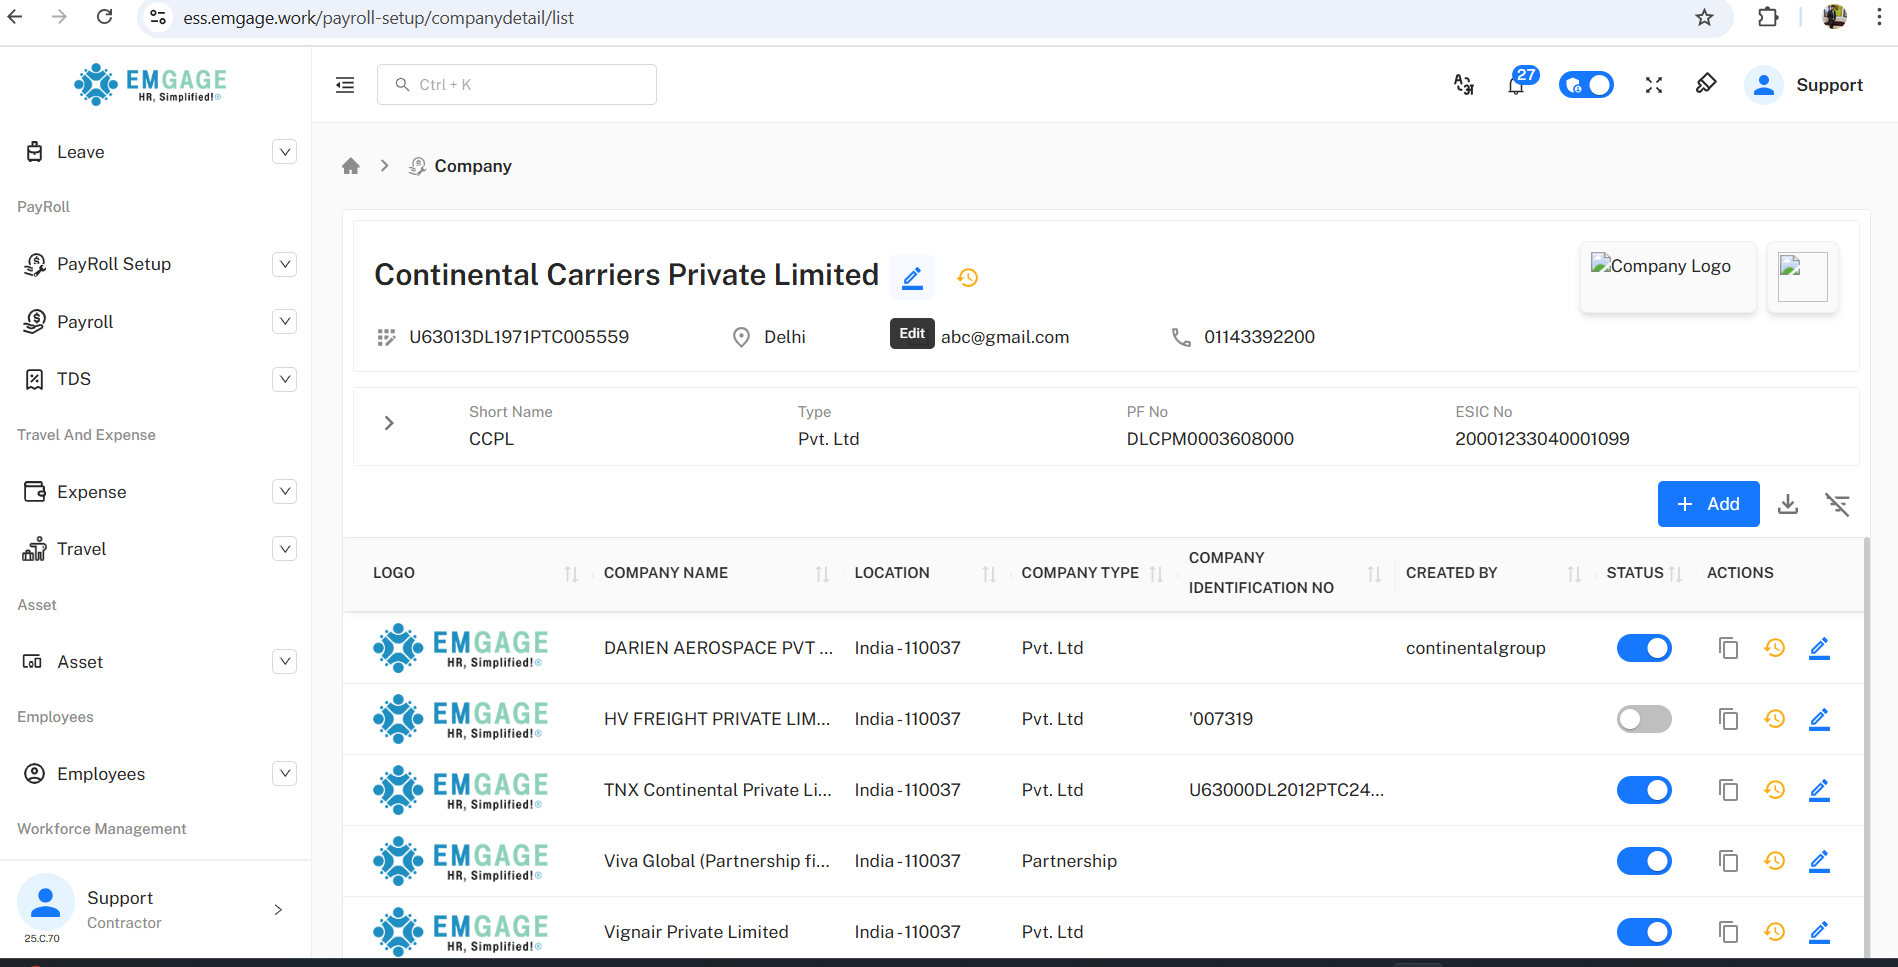Open the Travel menu item
The height and width of the screenshot is (967, 1898).
point(81,549)
